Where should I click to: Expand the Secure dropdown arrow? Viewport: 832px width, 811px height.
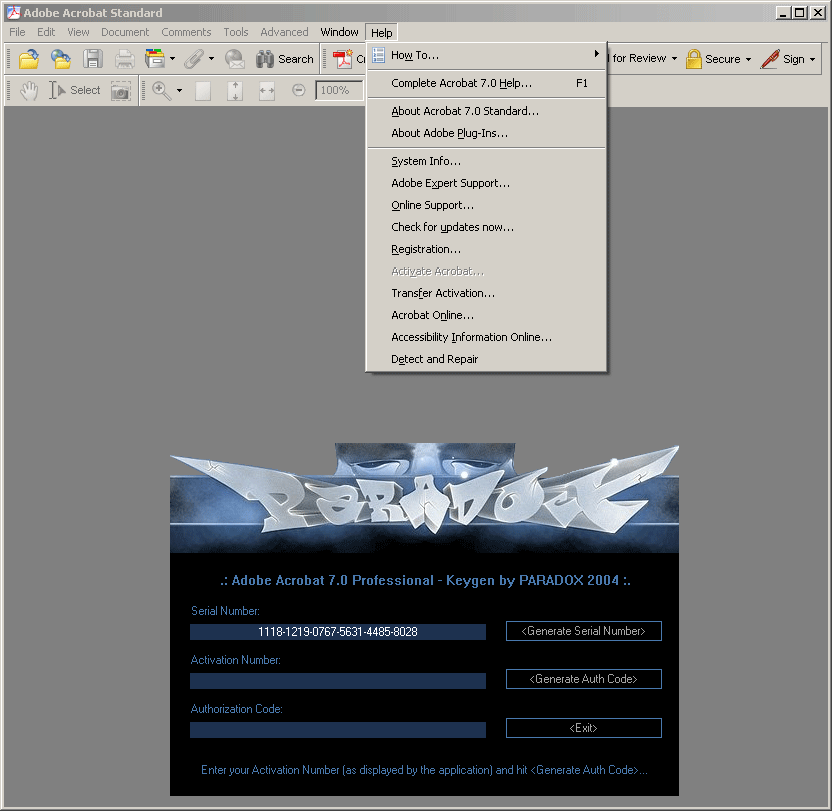(748, 59)
